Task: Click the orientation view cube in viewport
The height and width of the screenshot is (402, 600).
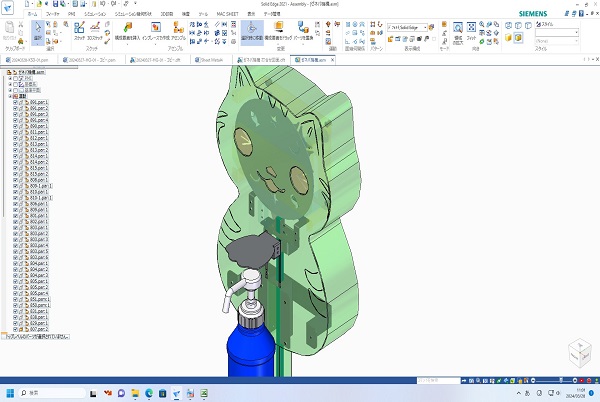Action: click(580, 353)
